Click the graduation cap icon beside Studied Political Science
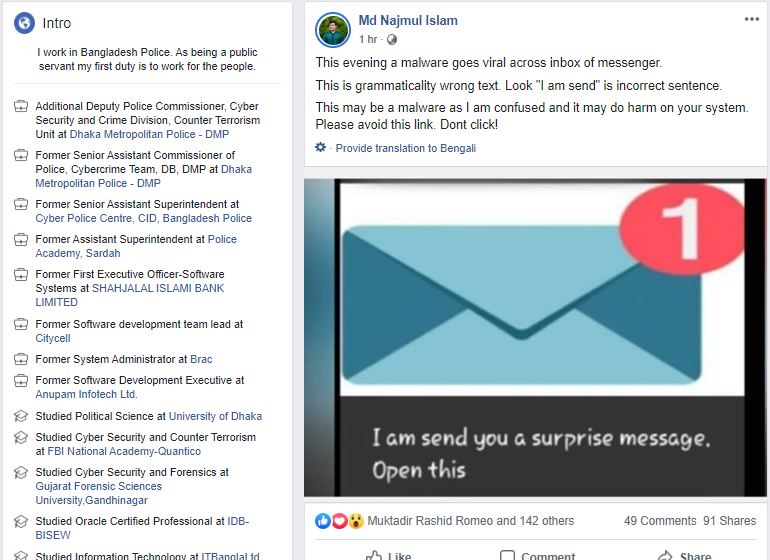Image resolution: width=770 pixels, height=560 pixels. [21, 416]
